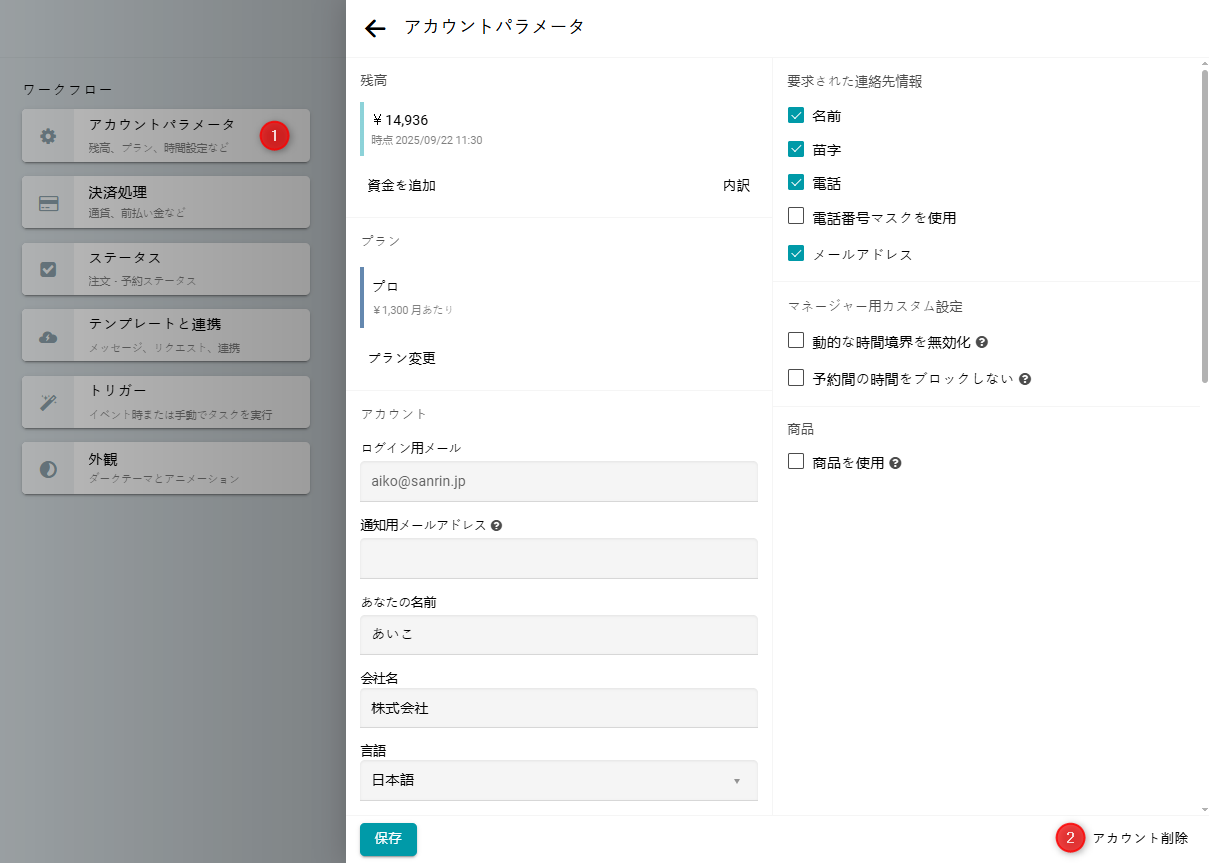Open the 言語 dropdown showing 日本語
This screenshot has height=863, width=1209.
click(x=558, y=780)
